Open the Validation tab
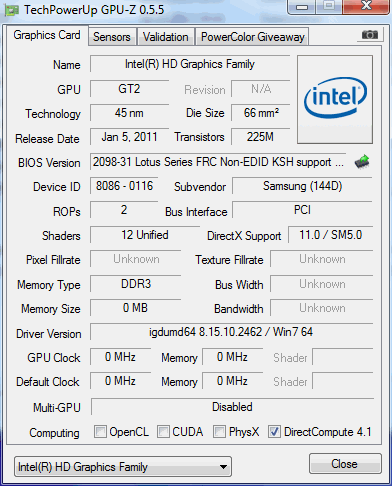392x486 pixels. click(x=166, y=37)
